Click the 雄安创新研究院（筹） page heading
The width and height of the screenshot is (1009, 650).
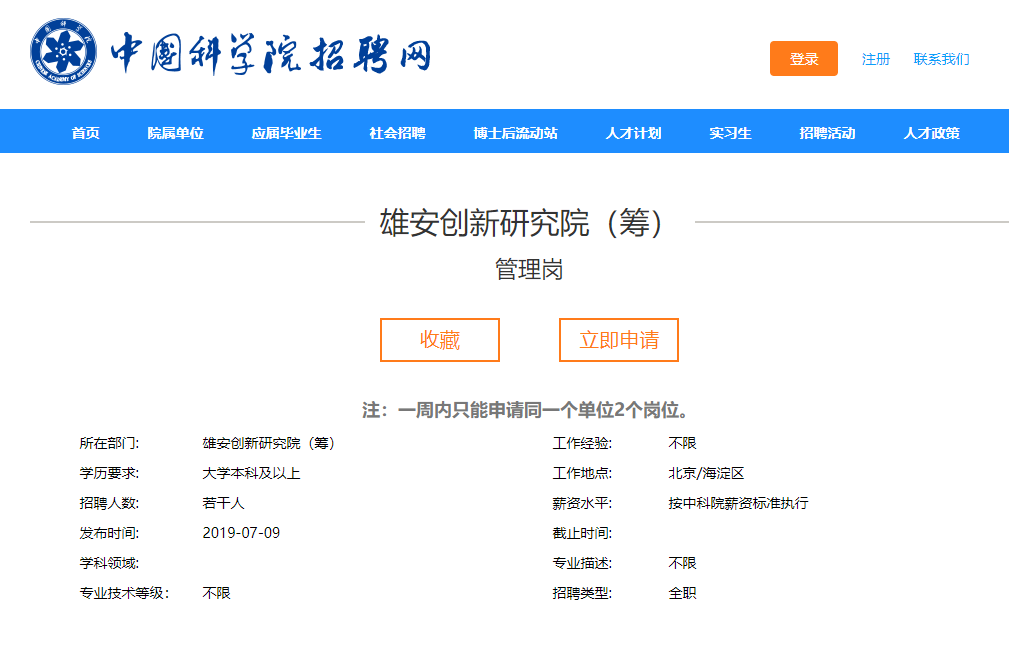[522, 223]
